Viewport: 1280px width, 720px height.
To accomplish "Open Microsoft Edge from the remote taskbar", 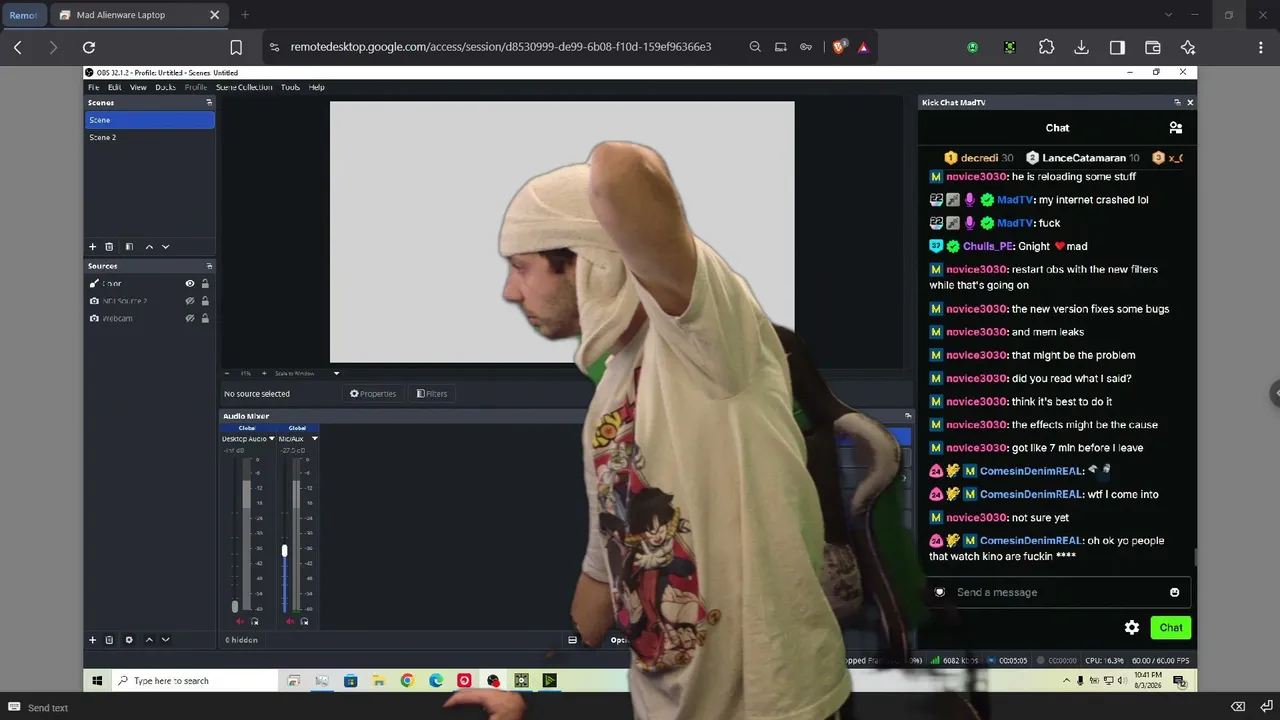I will coord(436,681).
